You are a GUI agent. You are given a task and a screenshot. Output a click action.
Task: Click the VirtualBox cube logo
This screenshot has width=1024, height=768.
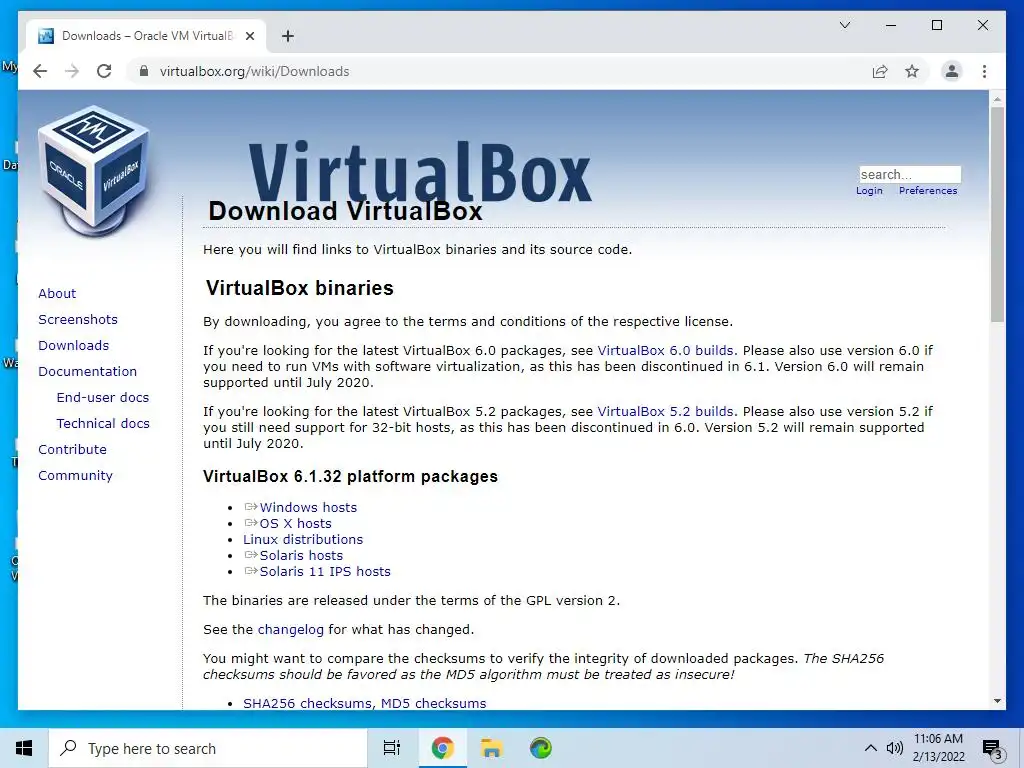point(95,171)
